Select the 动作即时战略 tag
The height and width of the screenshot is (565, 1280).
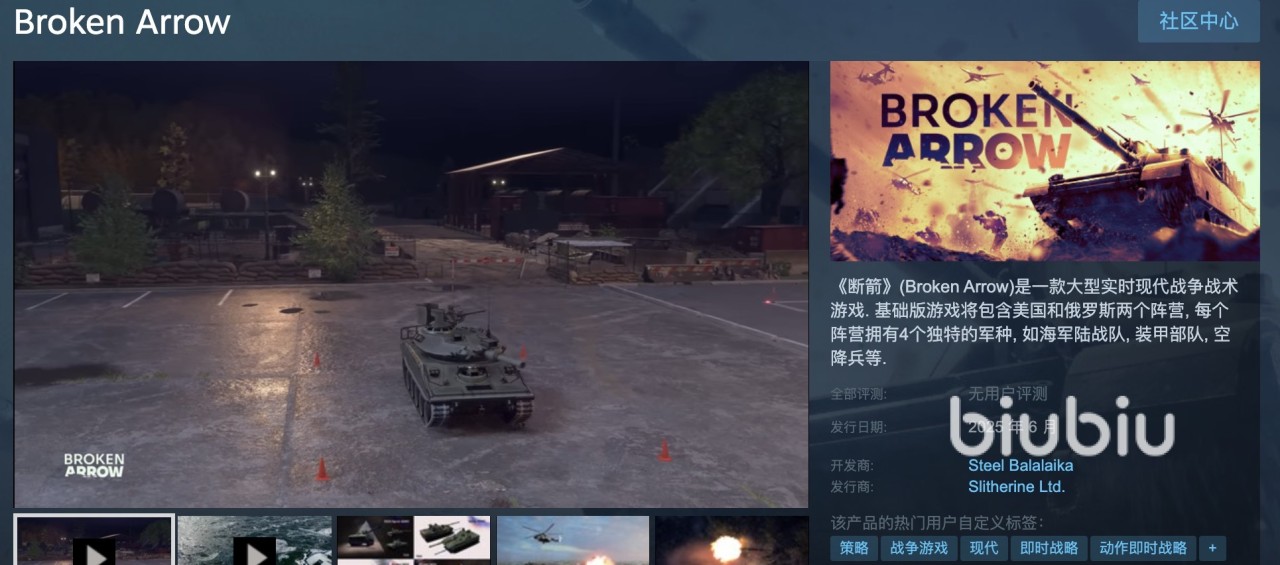[x=1143, y=548]
